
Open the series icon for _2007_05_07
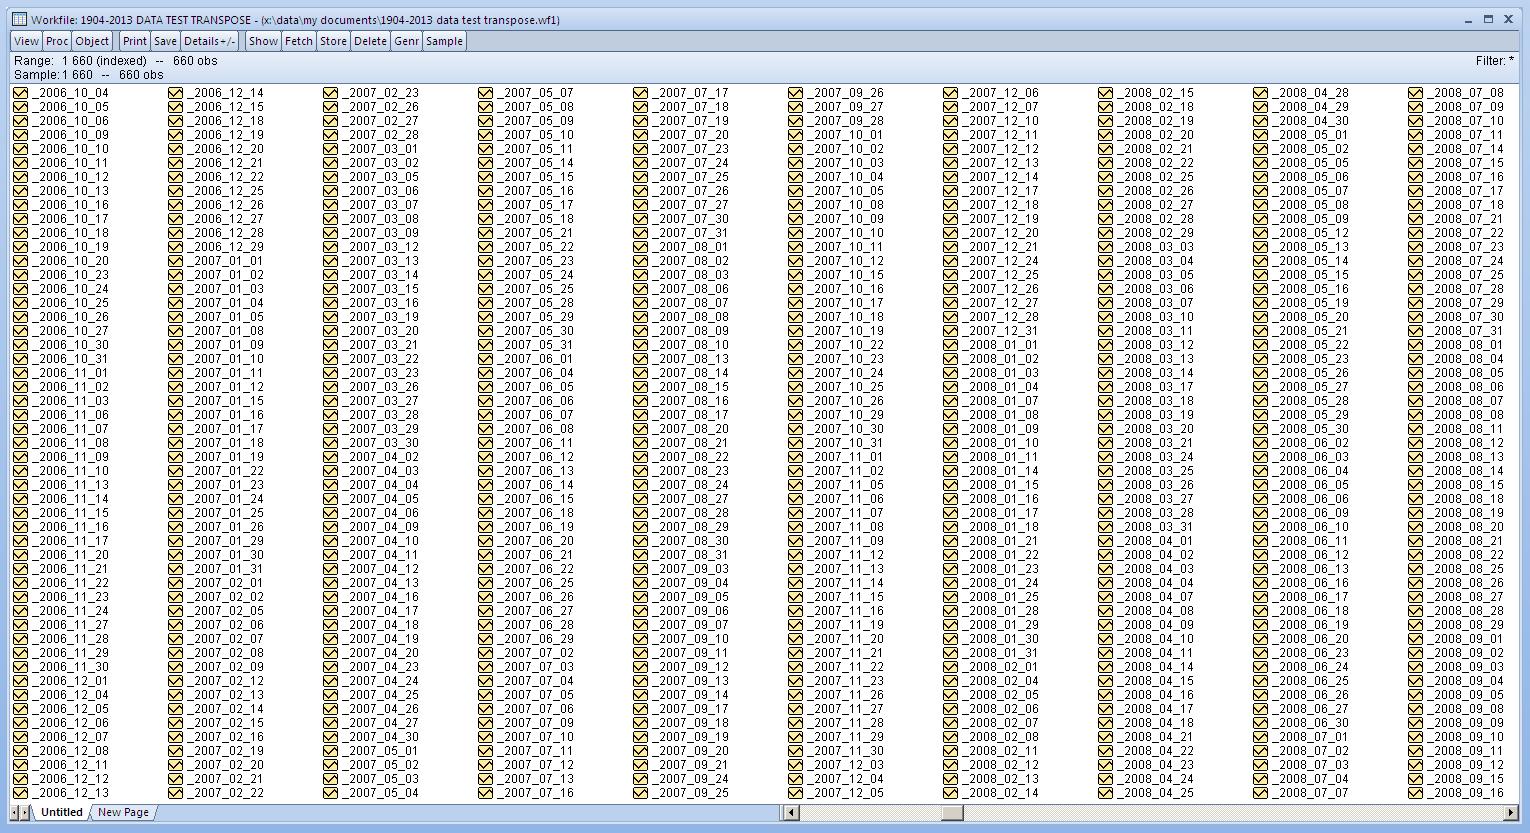(485, 92)
